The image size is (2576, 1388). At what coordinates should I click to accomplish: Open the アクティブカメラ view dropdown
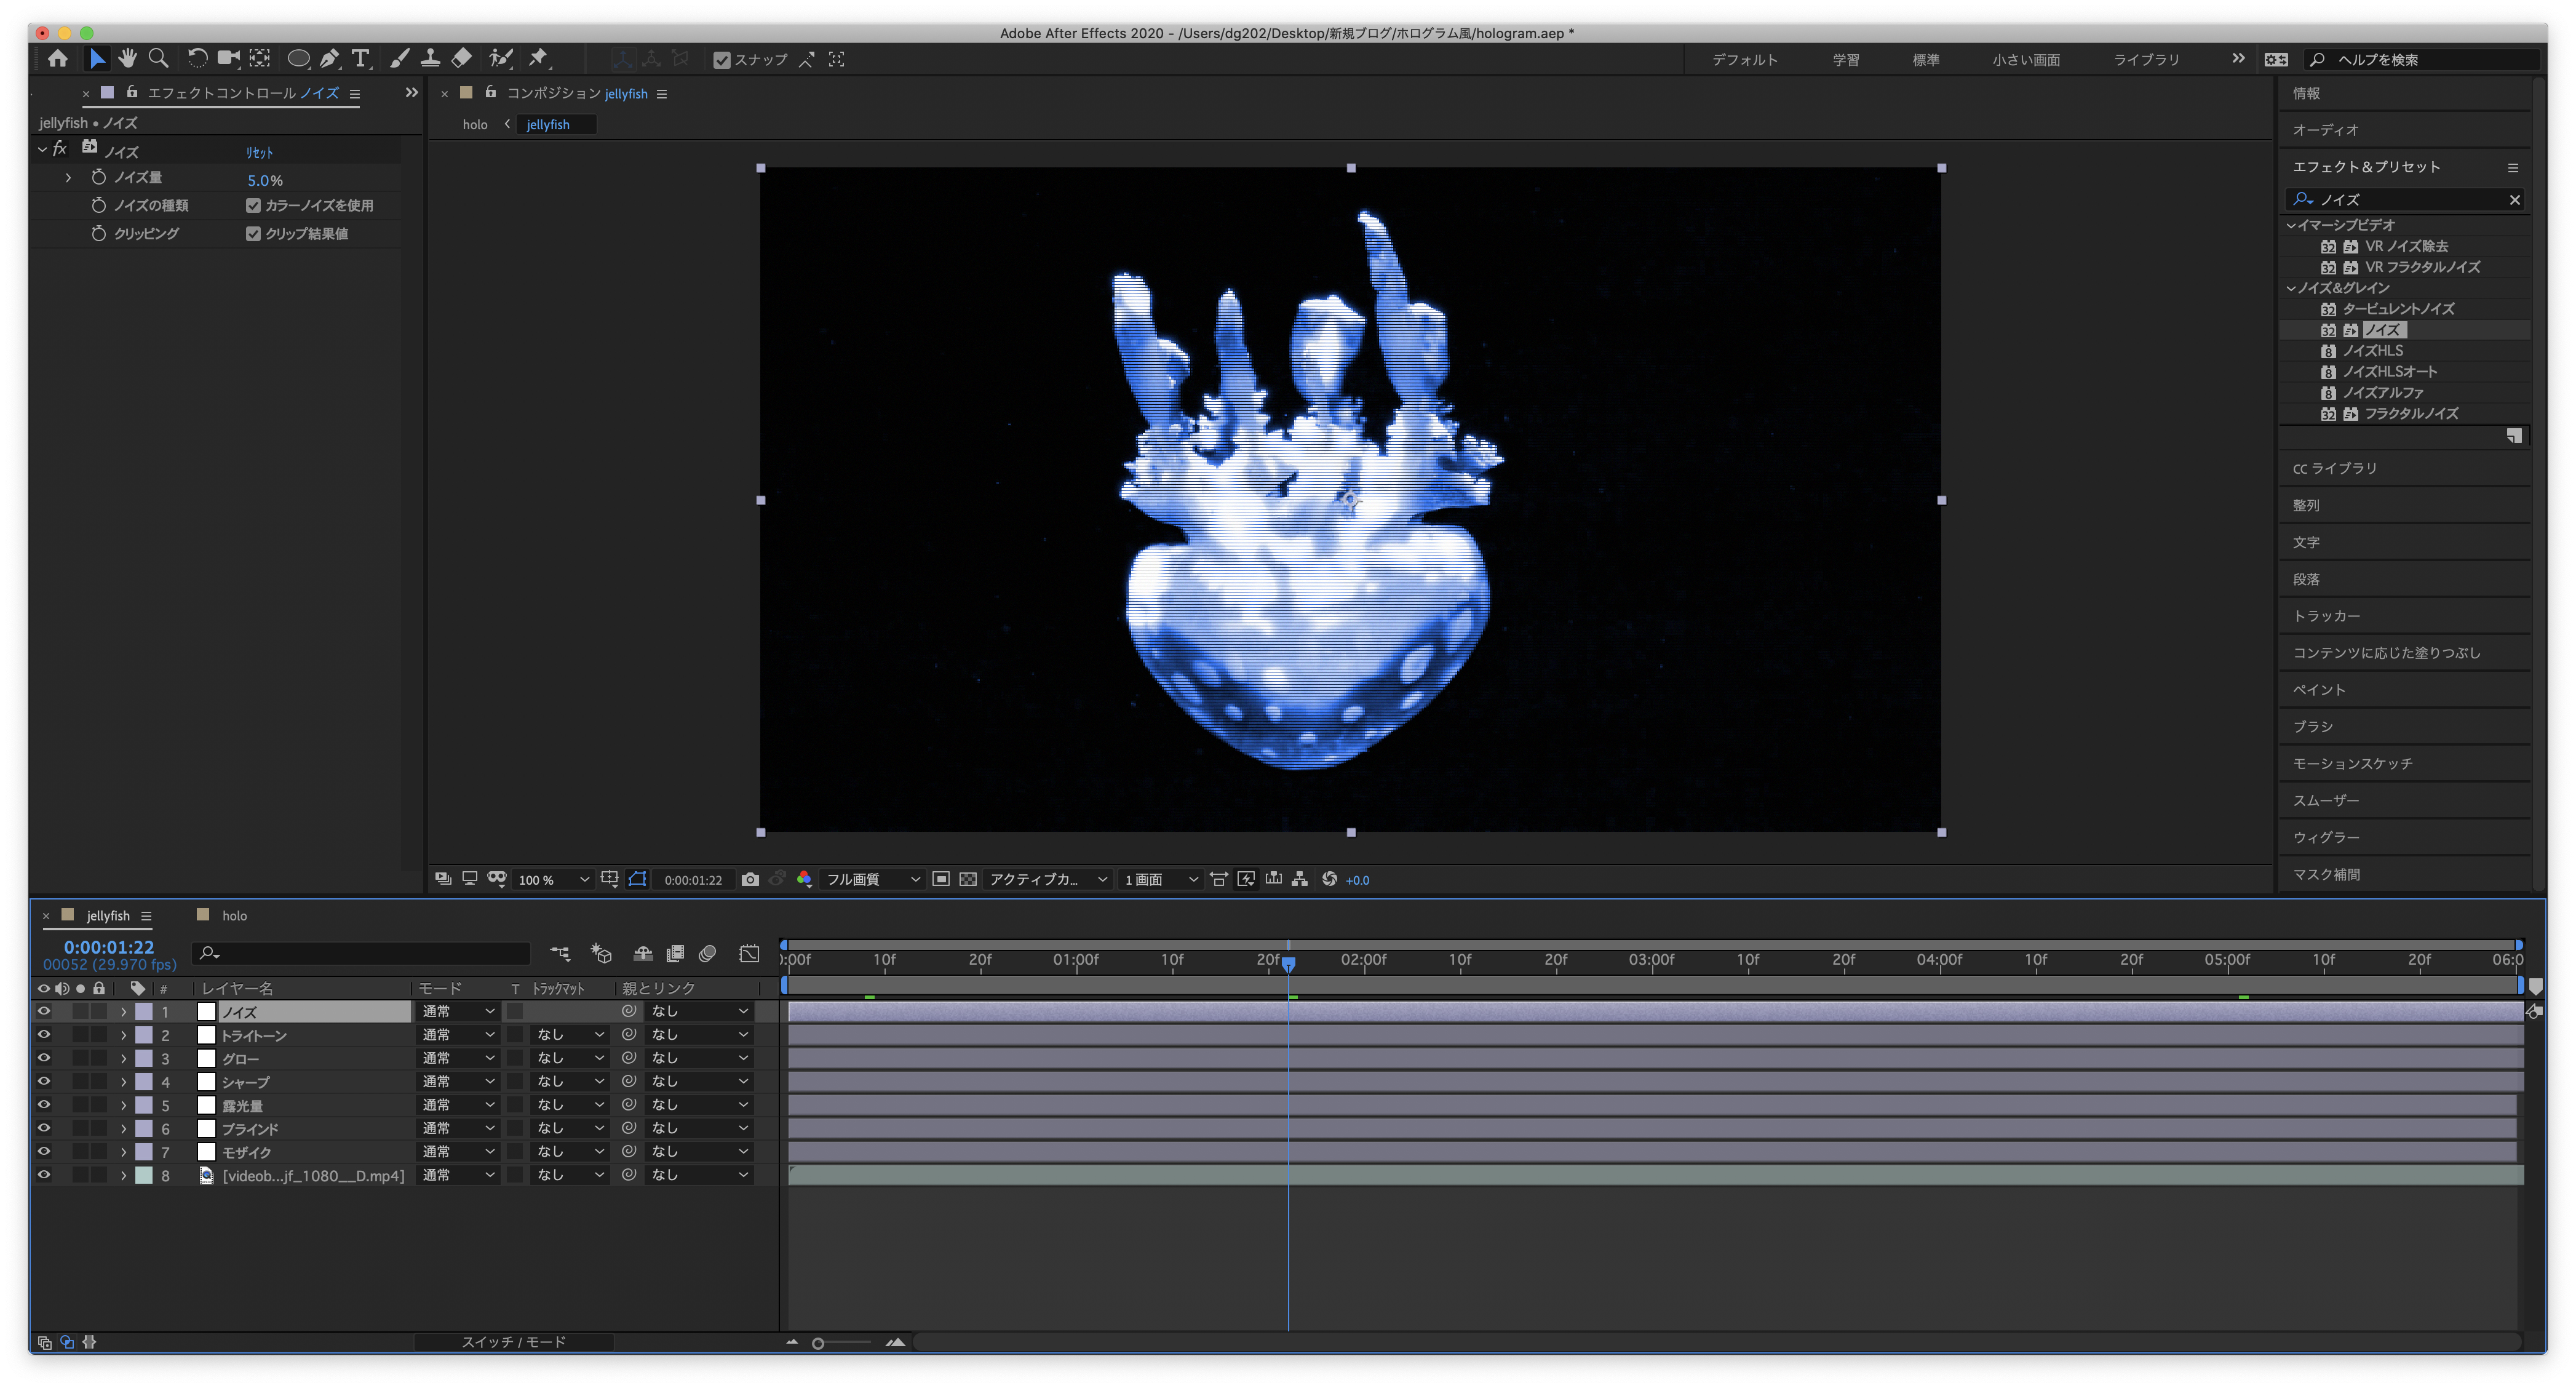click(x=1047, y=879)
